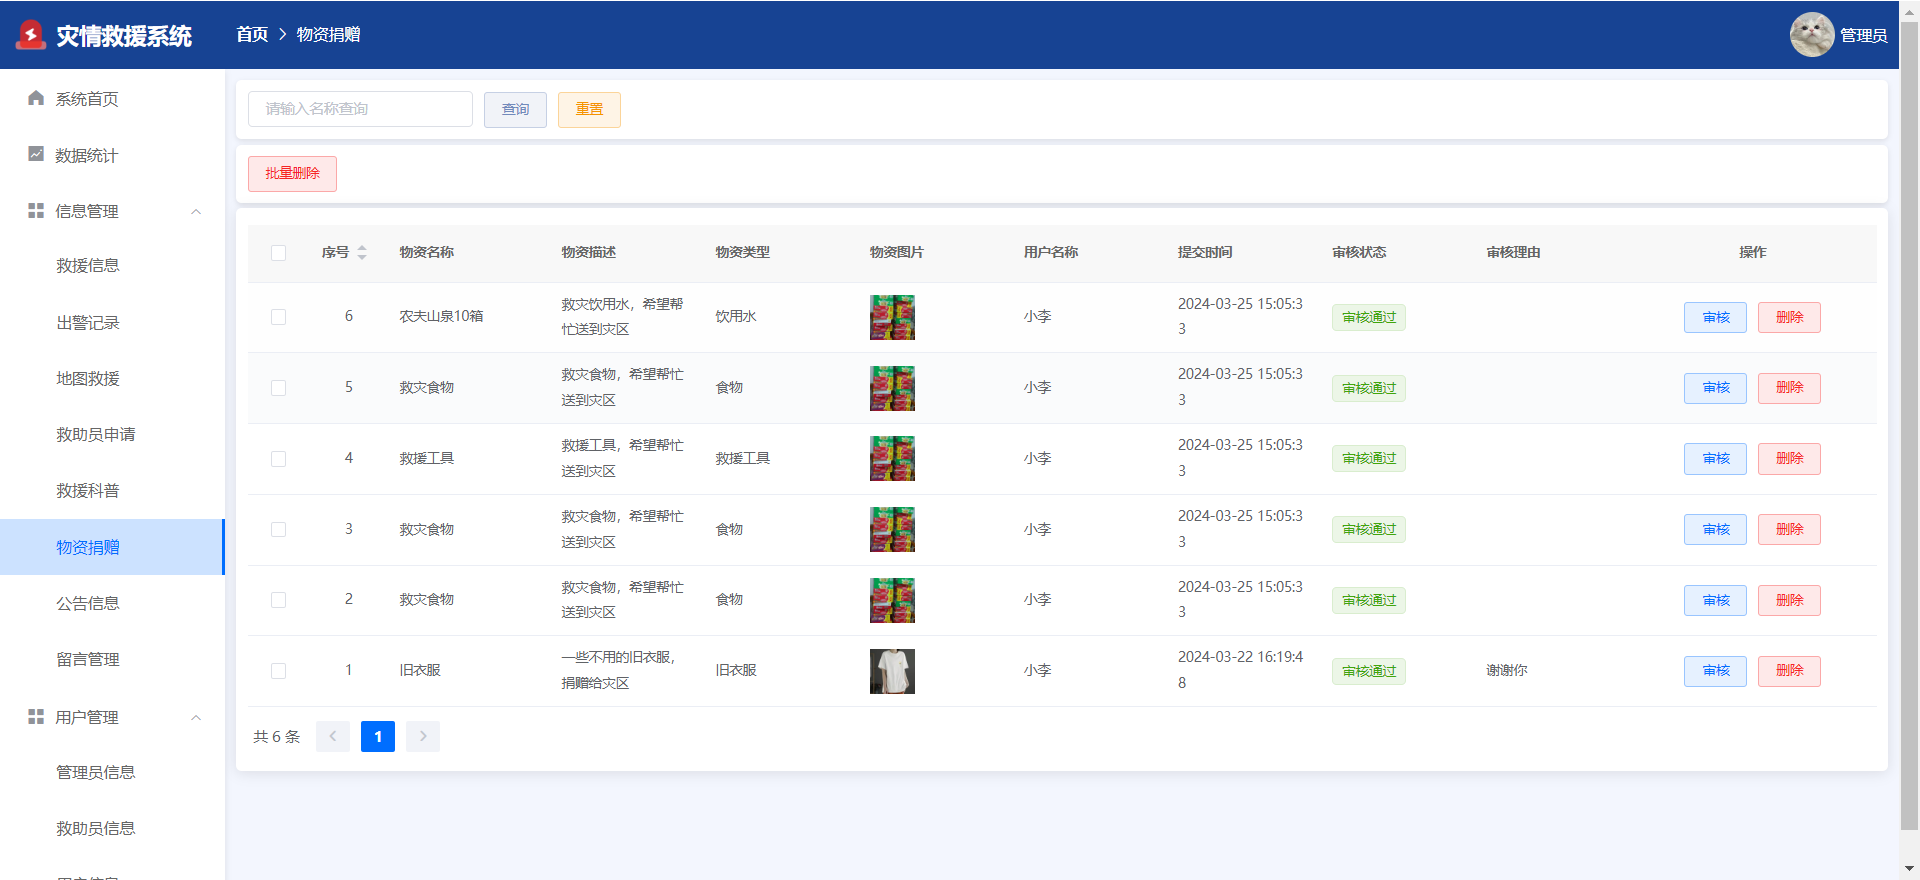The width and height of the screenshot is (1920, 880).
Task: Open the image thumbnail in row 3
Action: pyautogui.click(x=892, y=530)
